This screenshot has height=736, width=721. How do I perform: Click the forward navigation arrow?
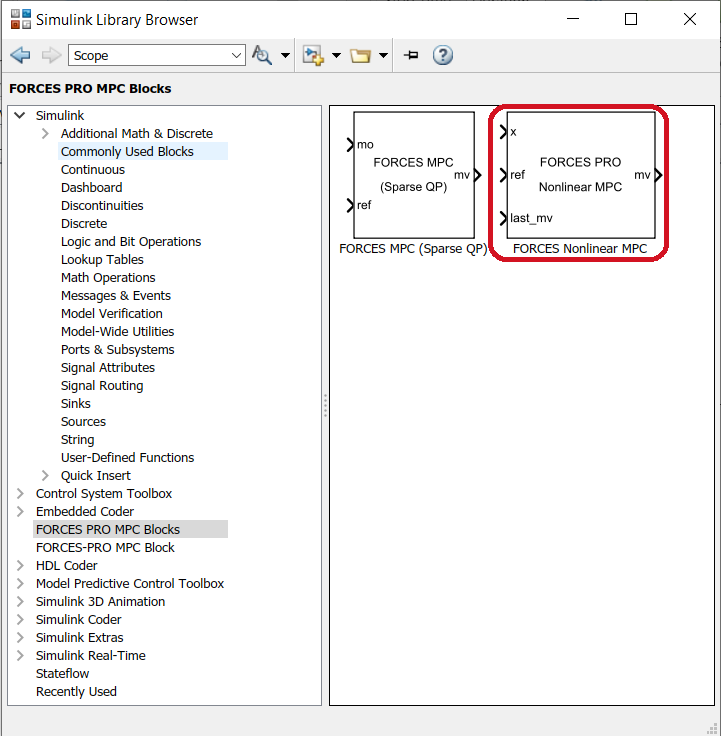coord(50,55)
